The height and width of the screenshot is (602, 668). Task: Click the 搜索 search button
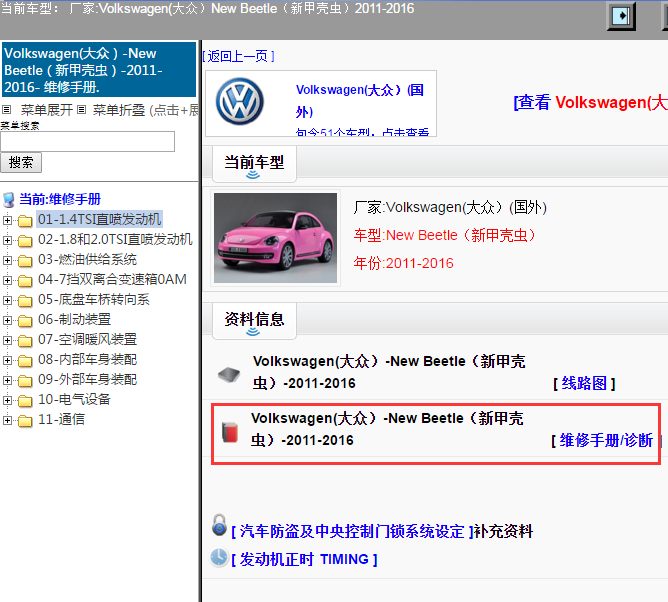21,162
